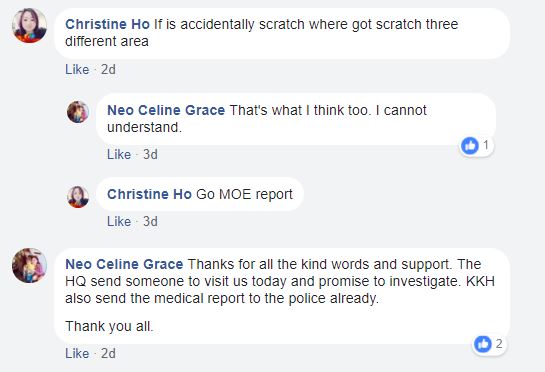Like the 'I cannot understand' reply
Screen dimensions: 545x372
click(119, 154)
